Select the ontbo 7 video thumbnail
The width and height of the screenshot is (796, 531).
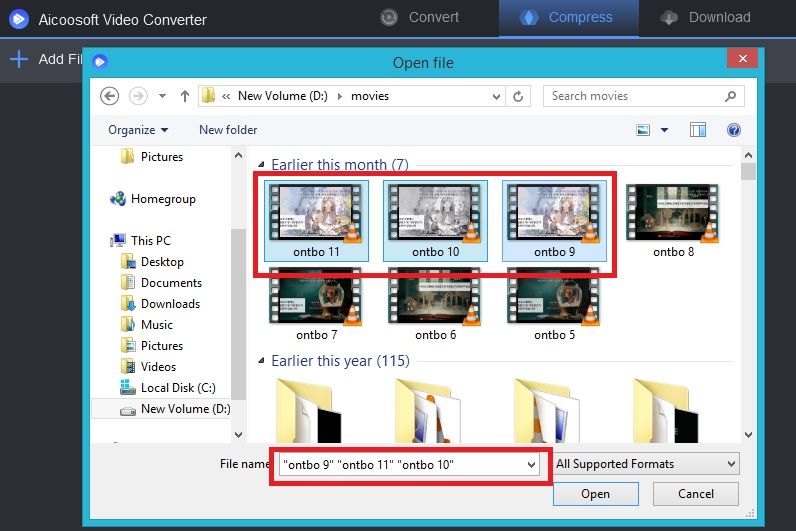coord(316,305)
